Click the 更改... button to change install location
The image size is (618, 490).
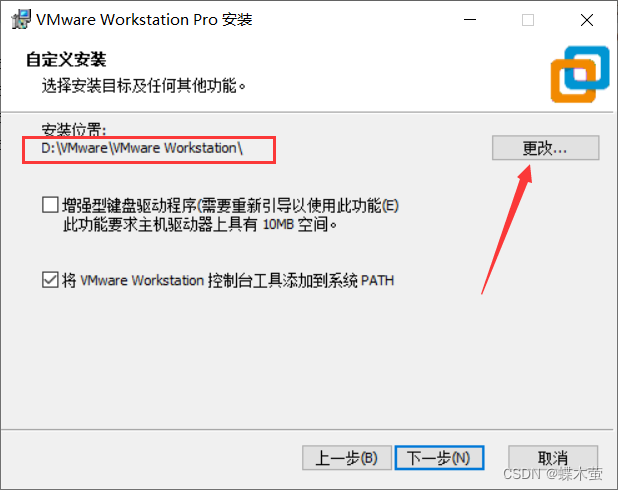pos(545,148)
